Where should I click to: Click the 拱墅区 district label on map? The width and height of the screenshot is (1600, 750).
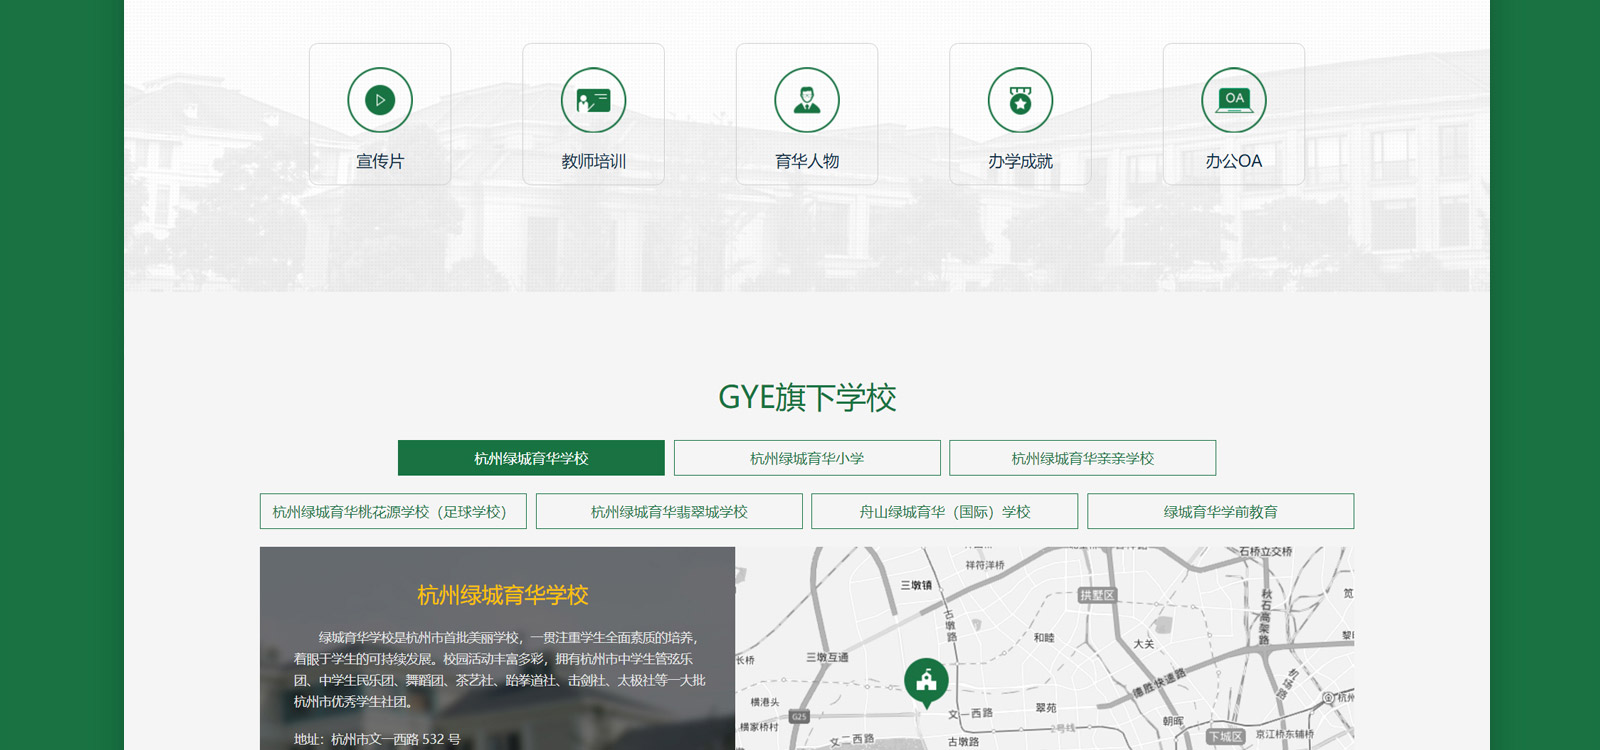(1096, 595)
